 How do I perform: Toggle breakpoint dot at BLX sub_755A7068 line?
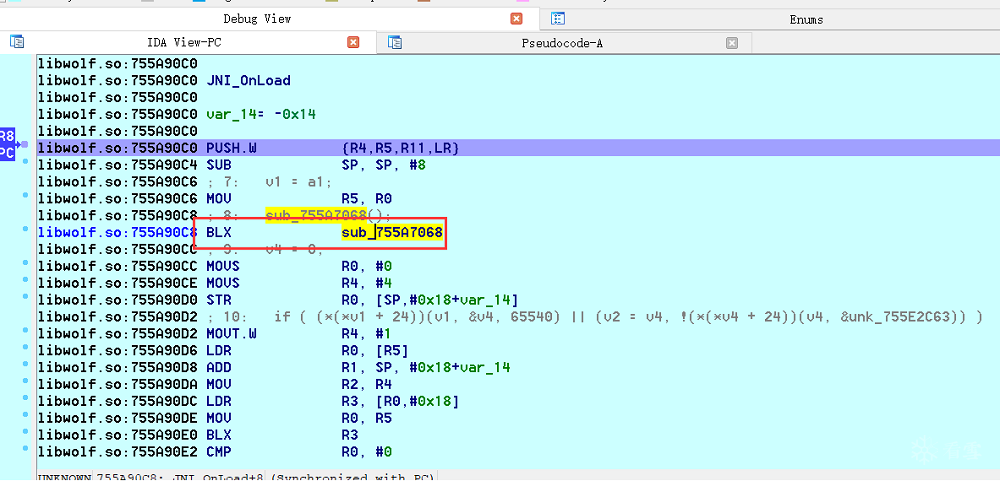pyautogui.click(x=25, y=228)
